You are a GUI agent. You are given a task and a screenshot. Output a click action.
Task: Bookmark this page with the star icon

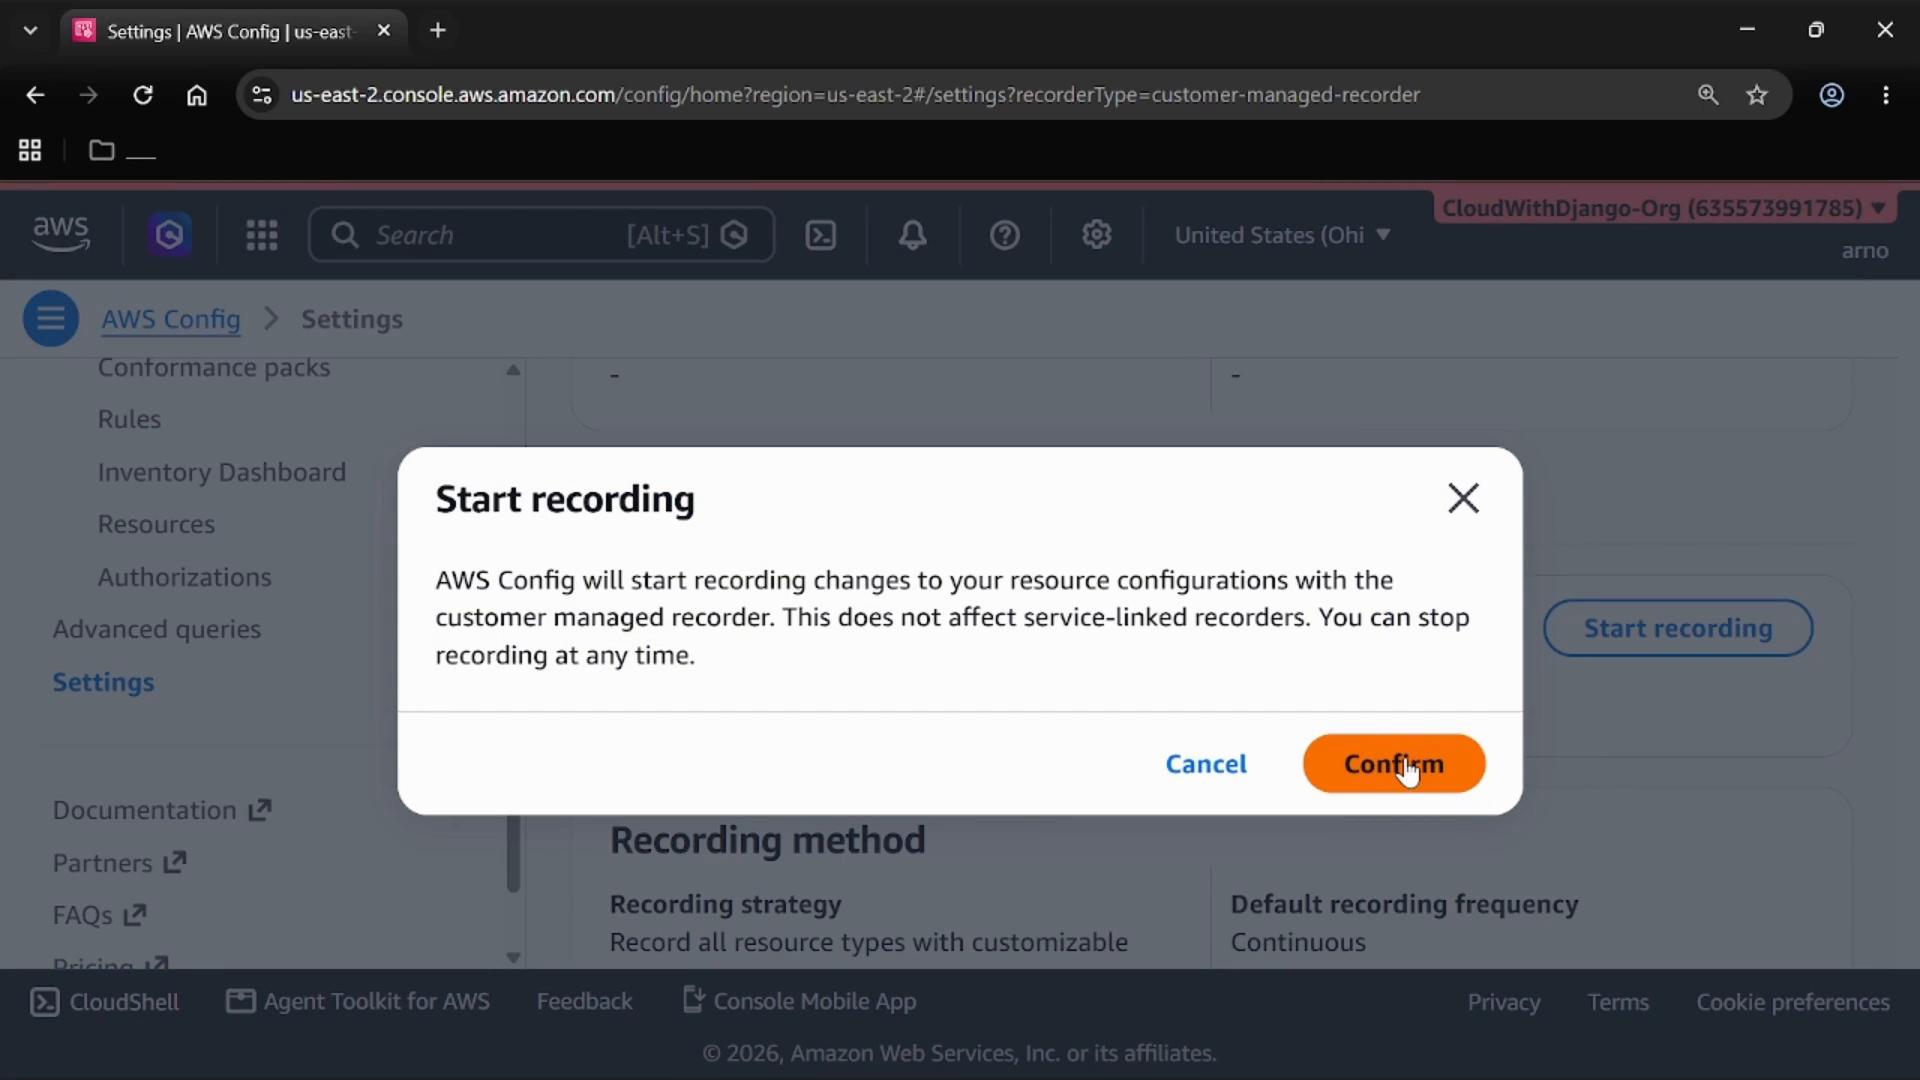(x=1757, y=95)
